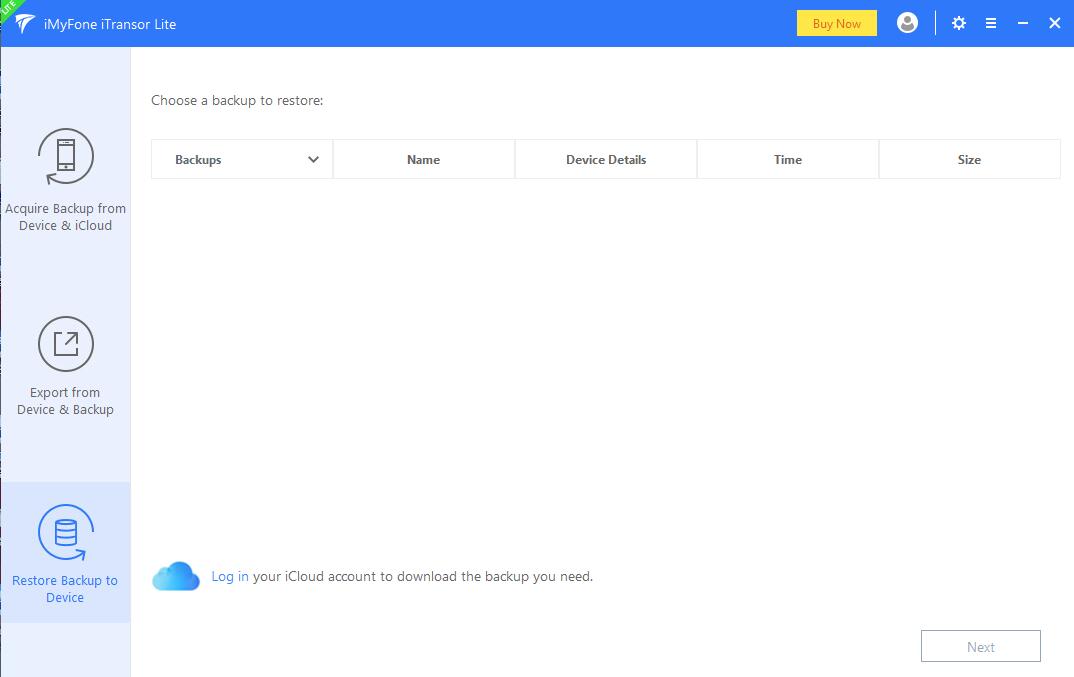Click the Backups column header

click(x=242, y=159)
